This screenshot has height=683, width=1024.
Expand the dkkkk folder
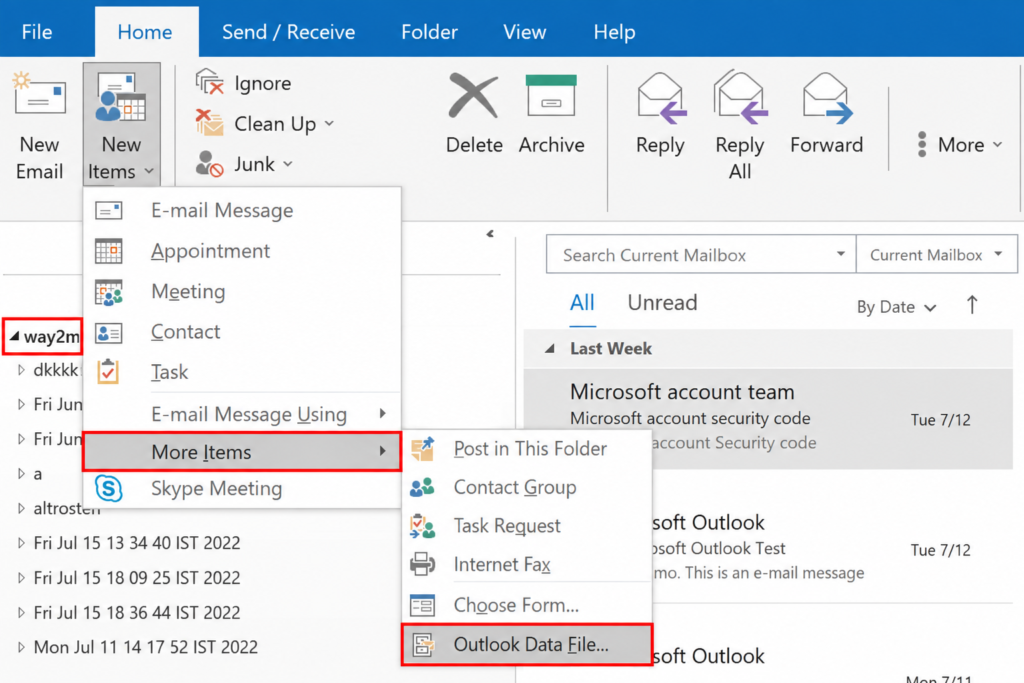(x=21, y=370)
